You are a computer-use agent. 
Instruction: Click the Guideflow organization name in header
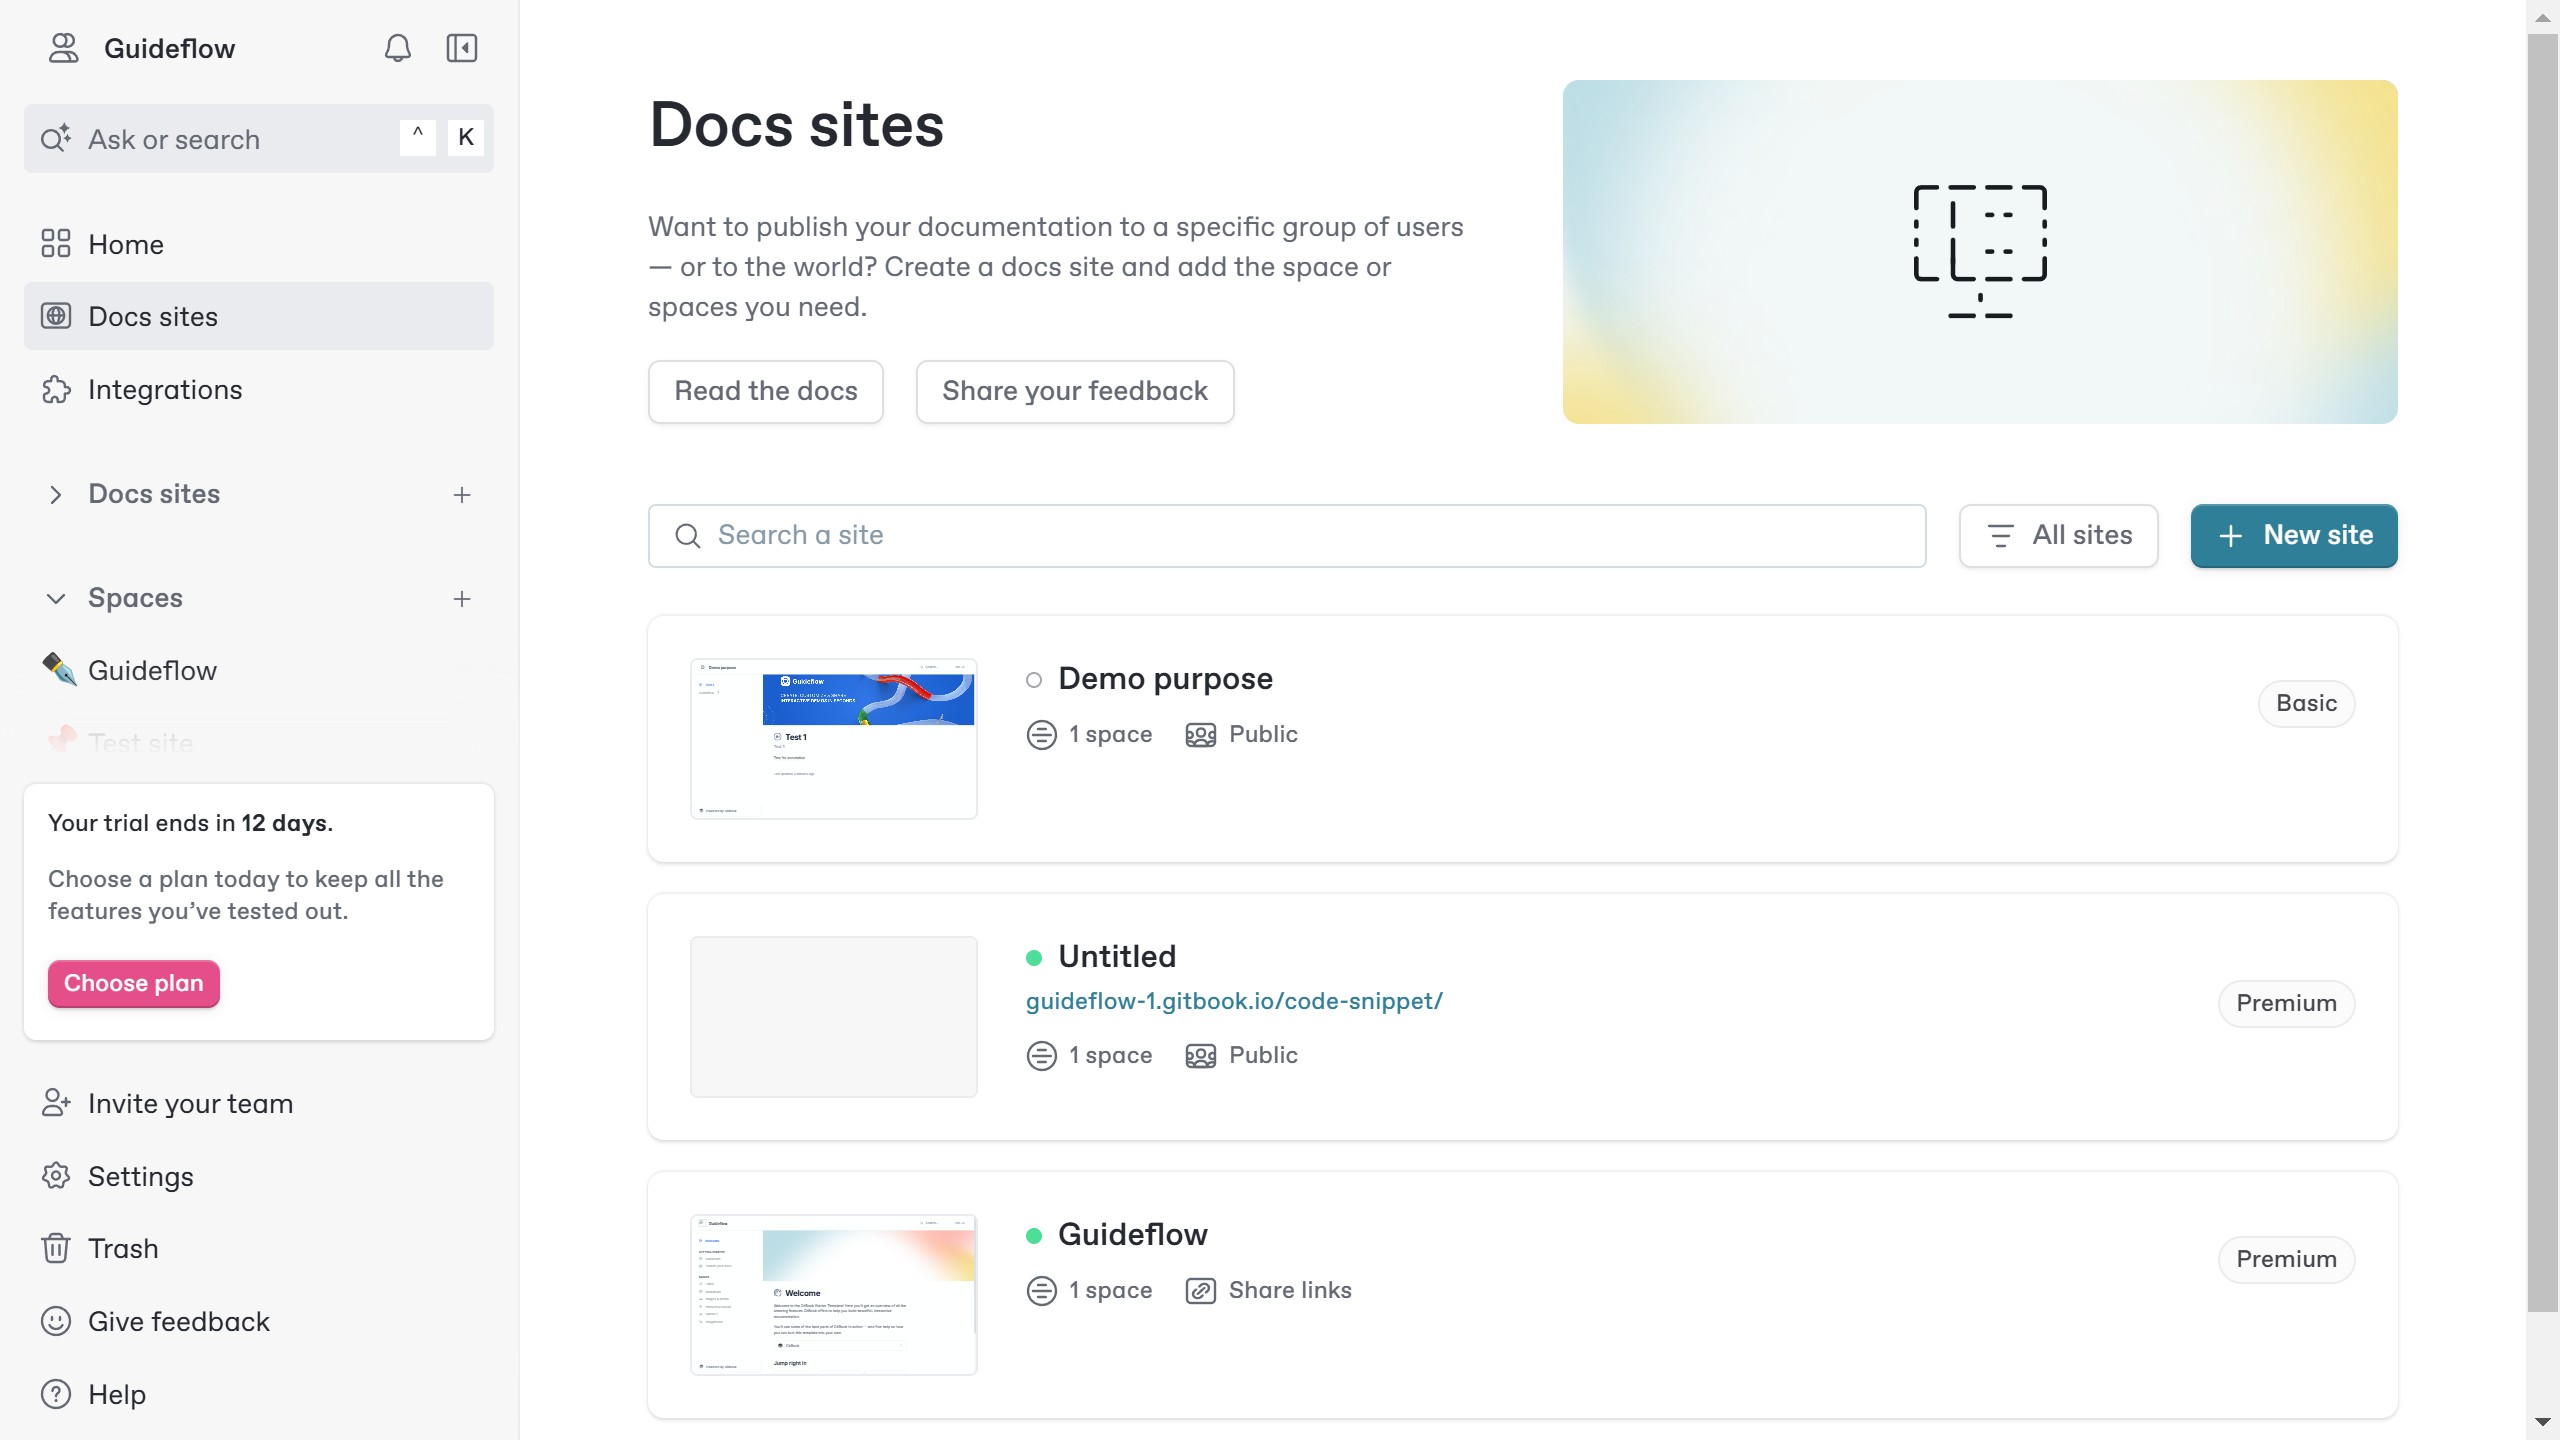tap(169, 48)
